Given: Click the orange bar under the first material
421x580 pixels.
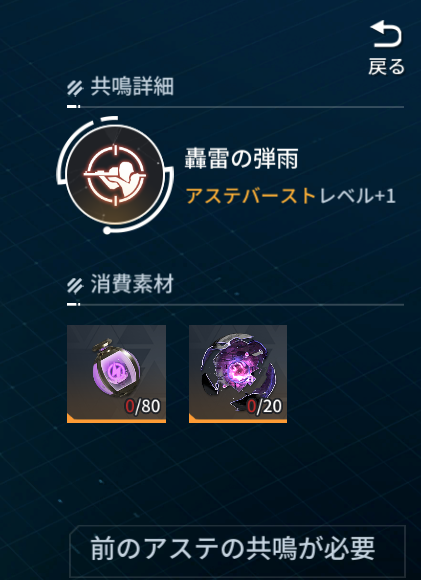Looking at the screenshot, I should pos(116,420).
